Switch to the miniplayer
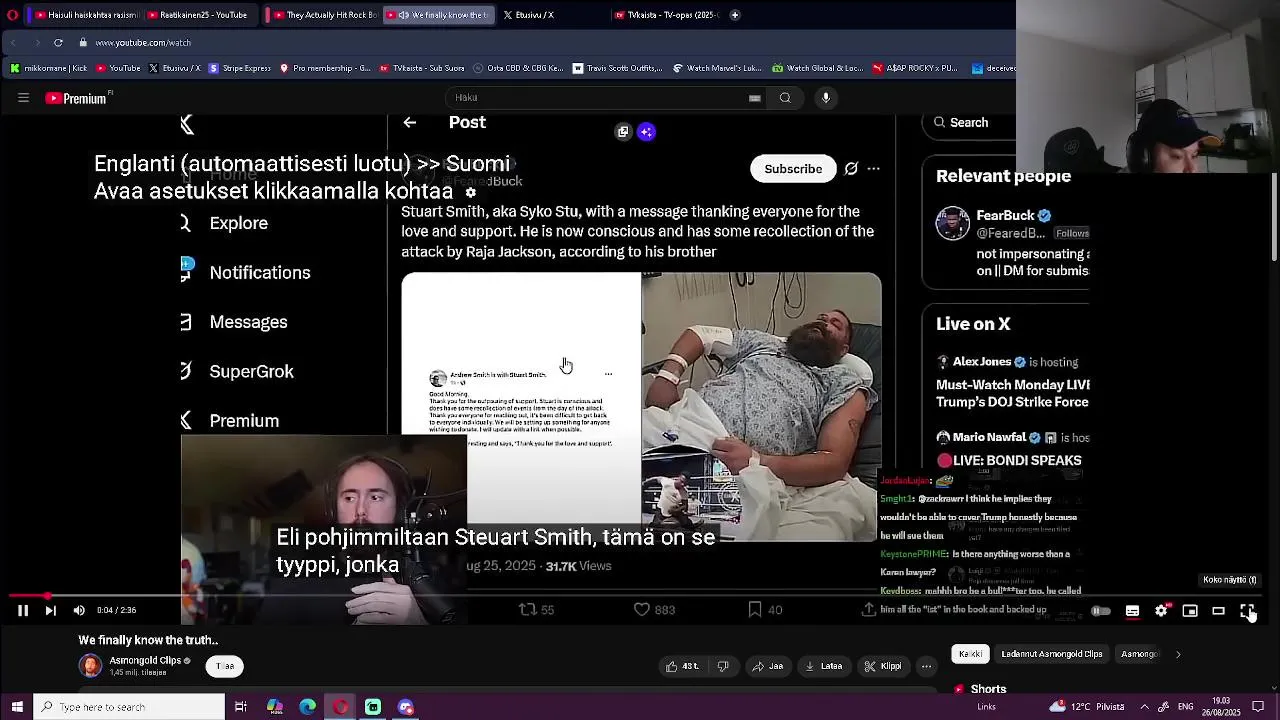Viewport: 1280px width, 720px height. (x=1190, y=611)
